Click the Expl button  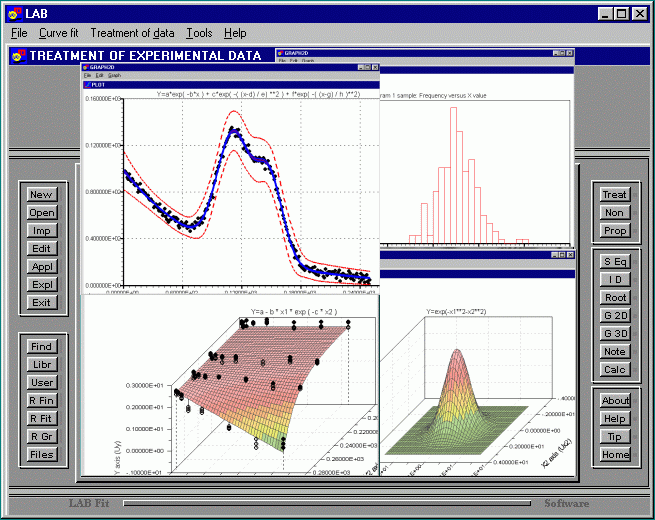pyautogui.click(x=41, y=285)
